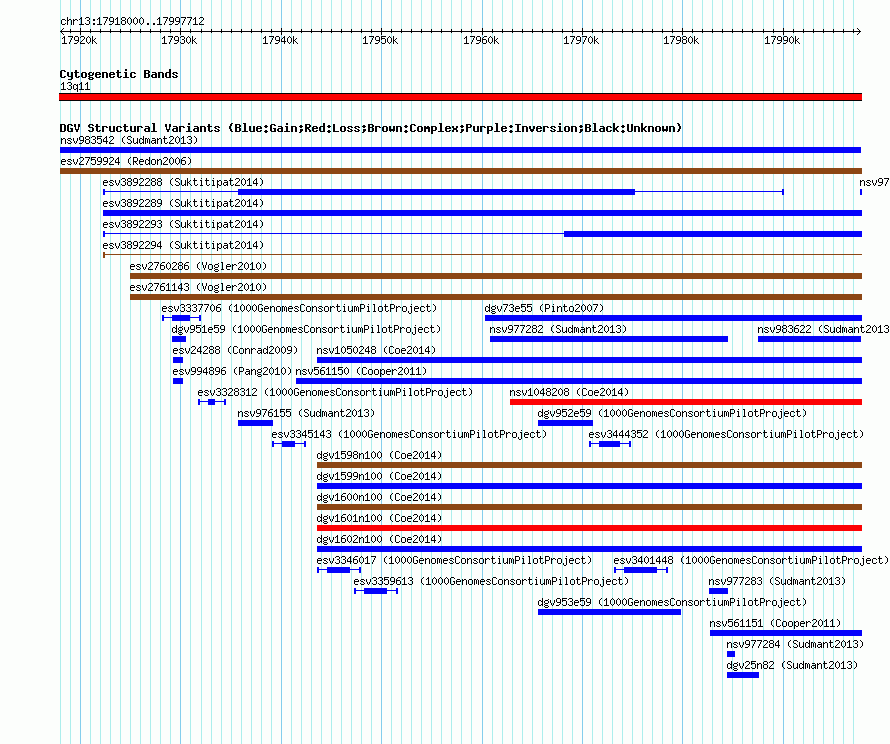Click nsv976155 (Sudmant2013) label

click(x=306, y=413)
